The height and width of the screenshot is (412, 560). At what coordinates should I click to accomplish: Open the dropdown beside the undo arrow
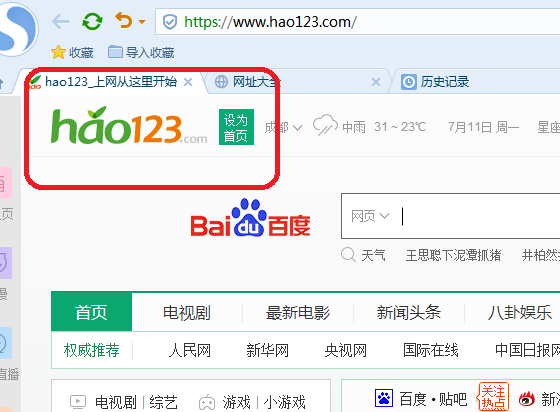pyautogui.click(x=142, y=22)
